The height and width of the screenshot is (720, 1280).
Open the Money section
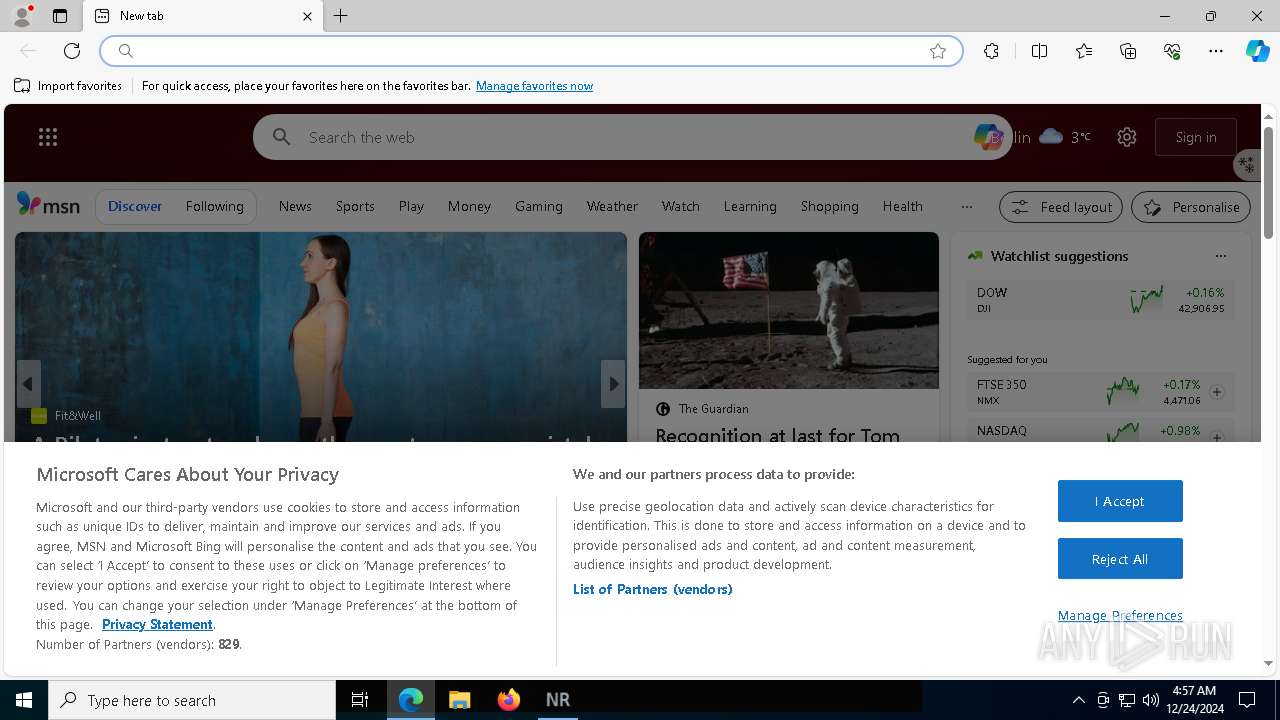tap(469, 206)
